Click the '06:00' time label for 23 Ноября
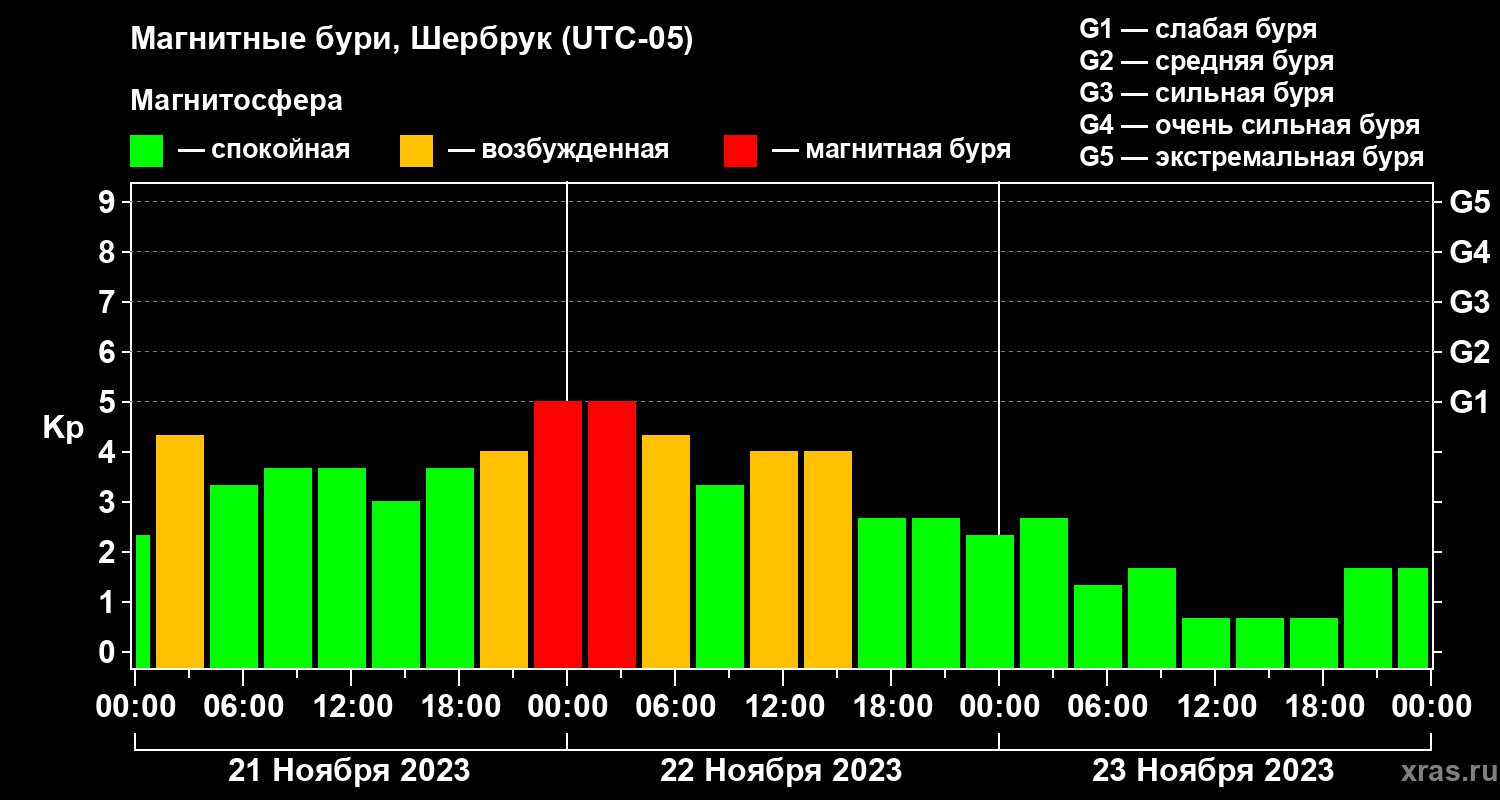The height and width of the screenshot is (800, 1500). pyautogui.click(x=1107, y=706)
